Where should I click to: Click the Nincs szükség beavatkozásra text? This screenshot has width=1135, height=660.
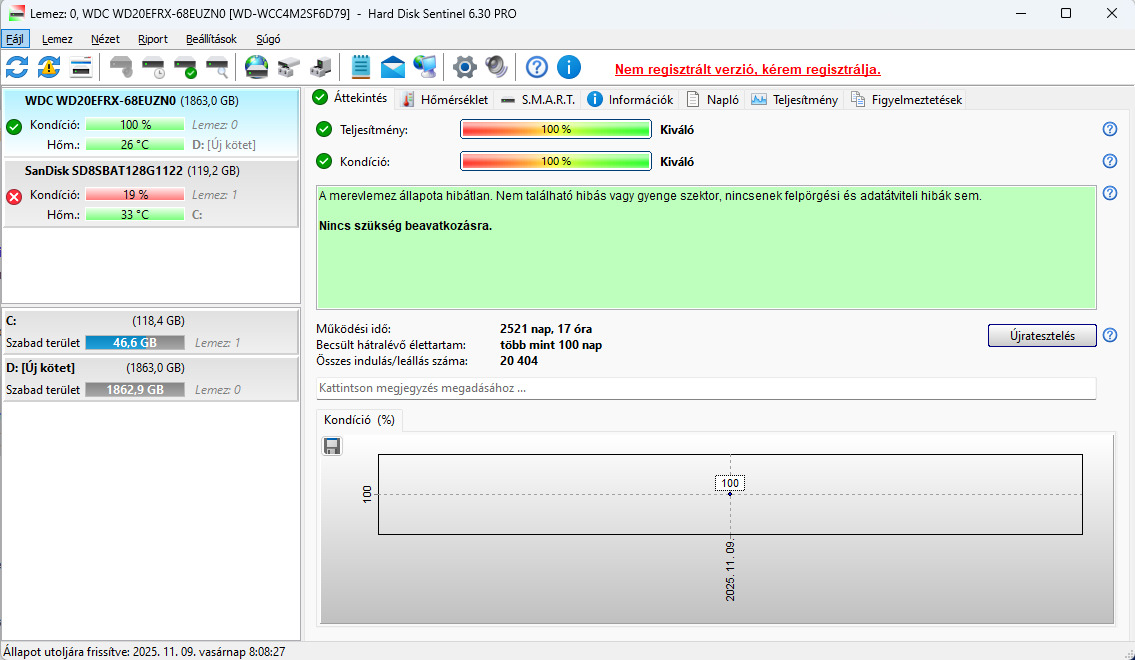click(405, 226)
